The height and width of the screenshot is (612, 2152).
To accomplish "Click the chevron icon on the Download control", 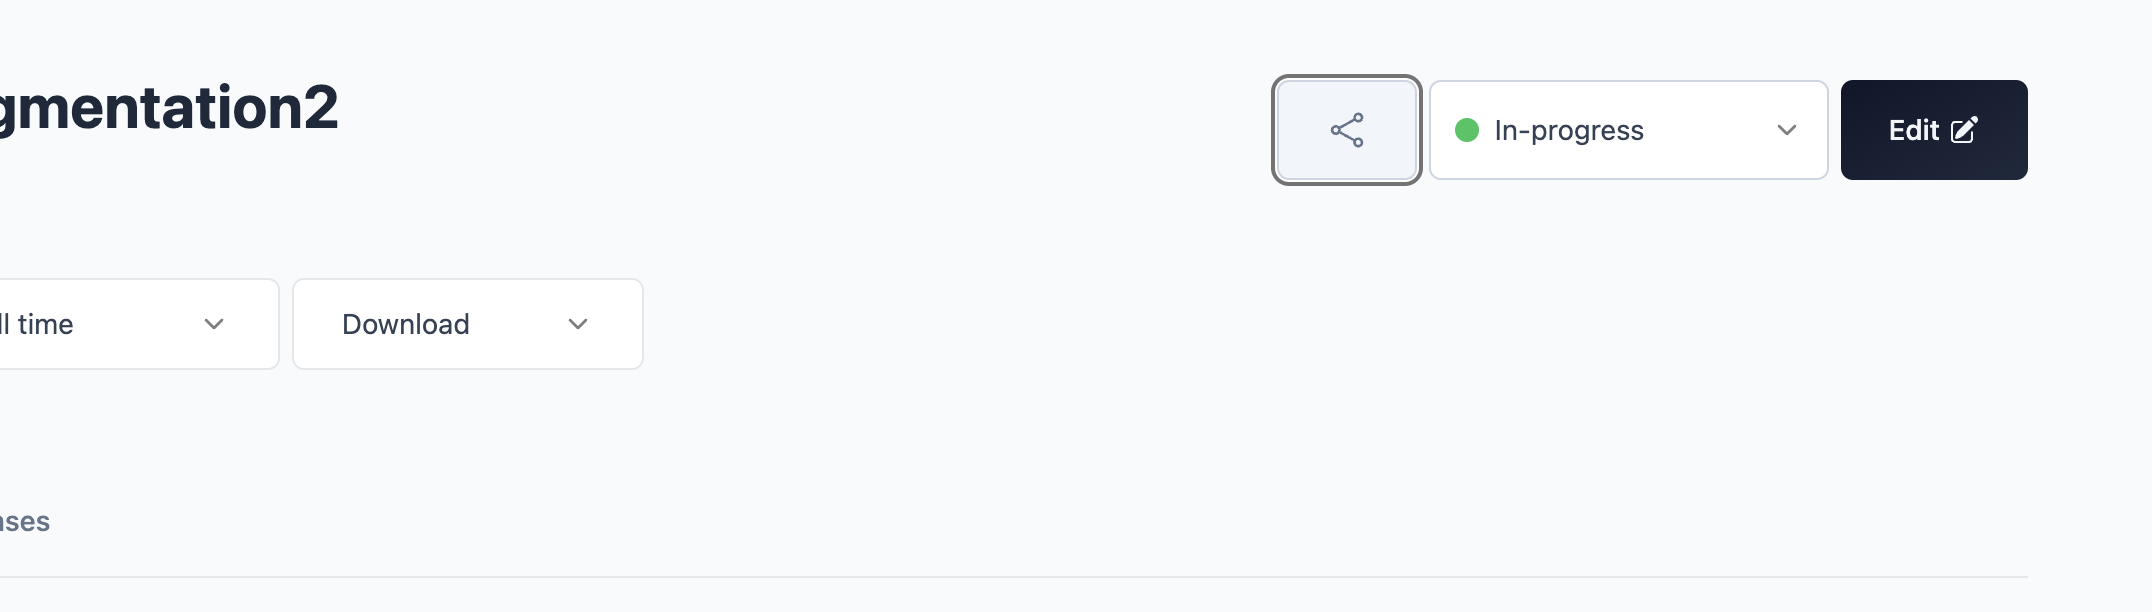I will (577, 324).
